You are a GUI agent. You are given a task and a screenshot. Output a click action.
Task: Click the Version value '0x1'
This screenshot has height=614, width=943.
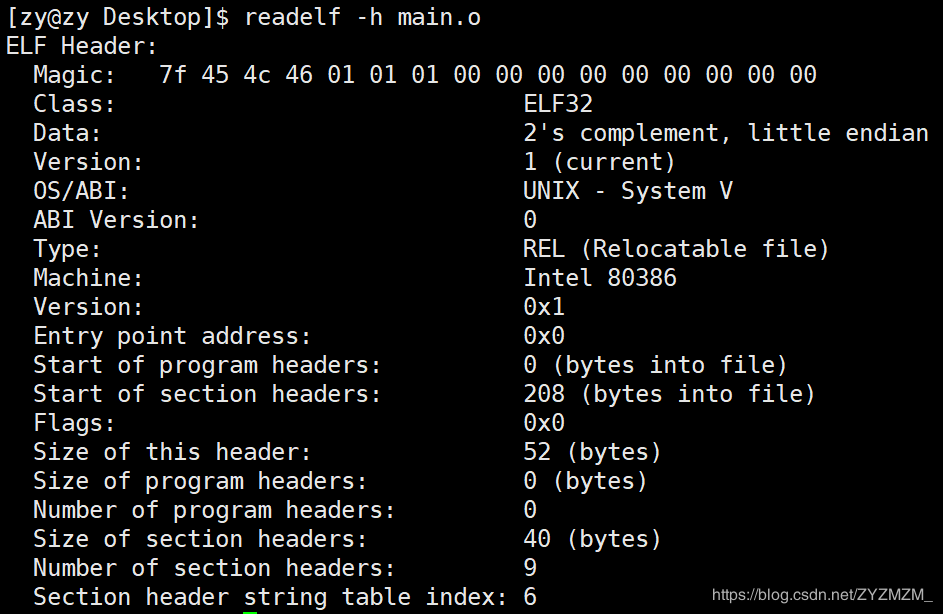544,307
